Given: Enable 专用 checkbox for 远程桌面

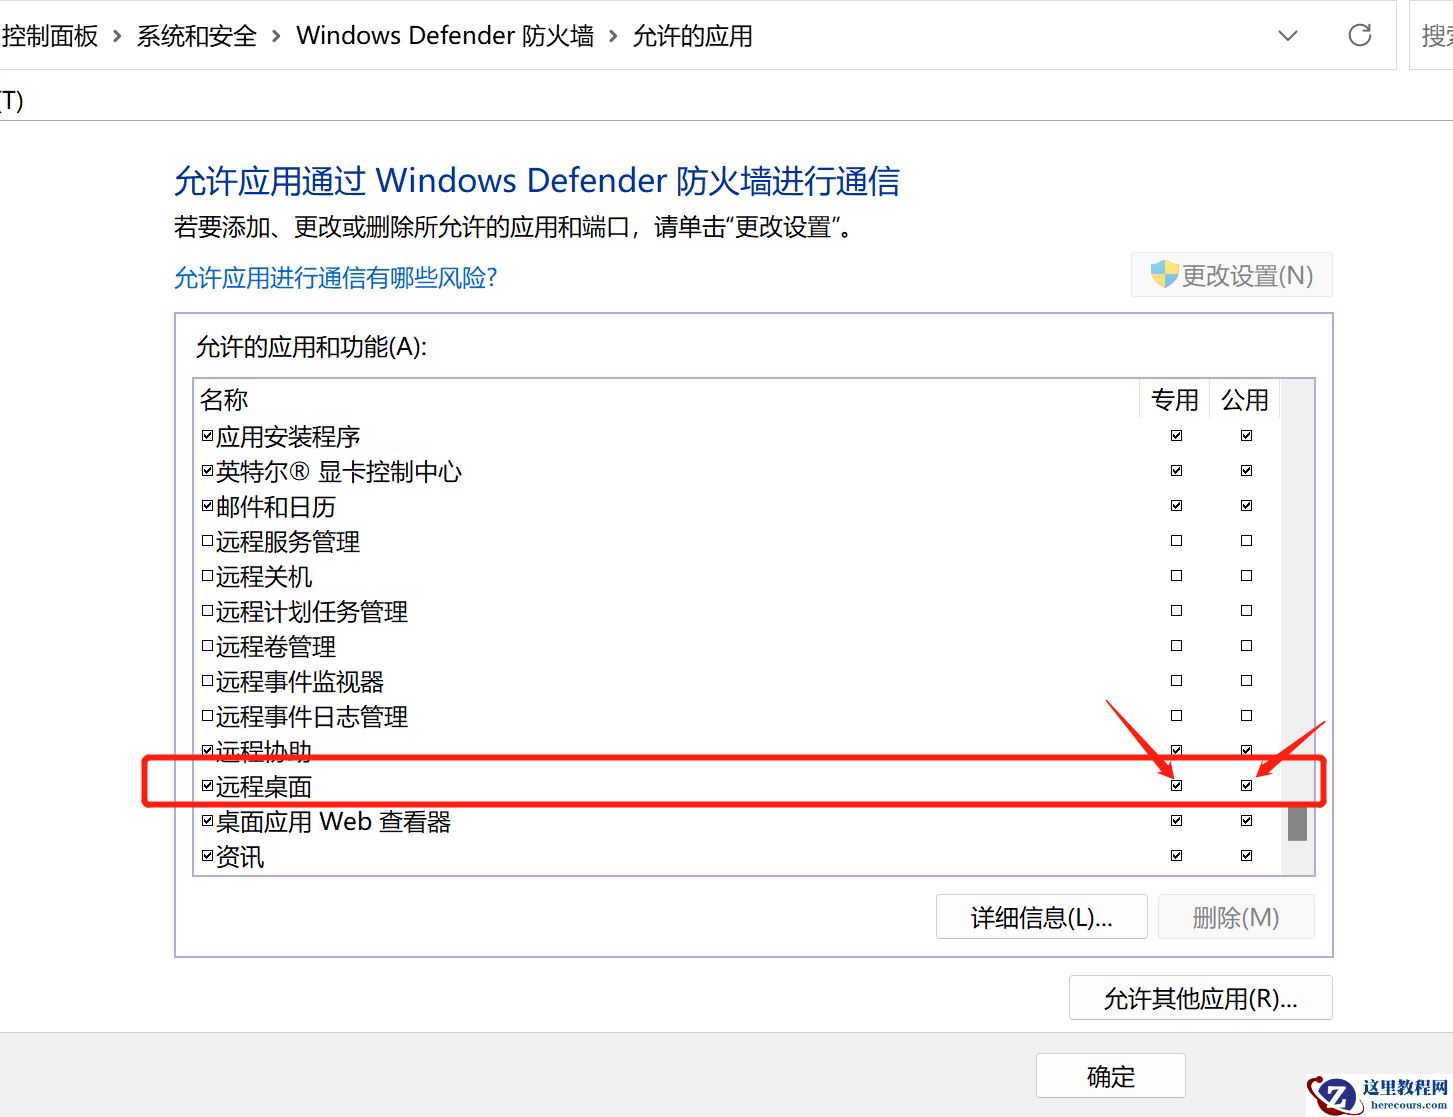Looking at the screenshot, I should (x=1176, y=785).
